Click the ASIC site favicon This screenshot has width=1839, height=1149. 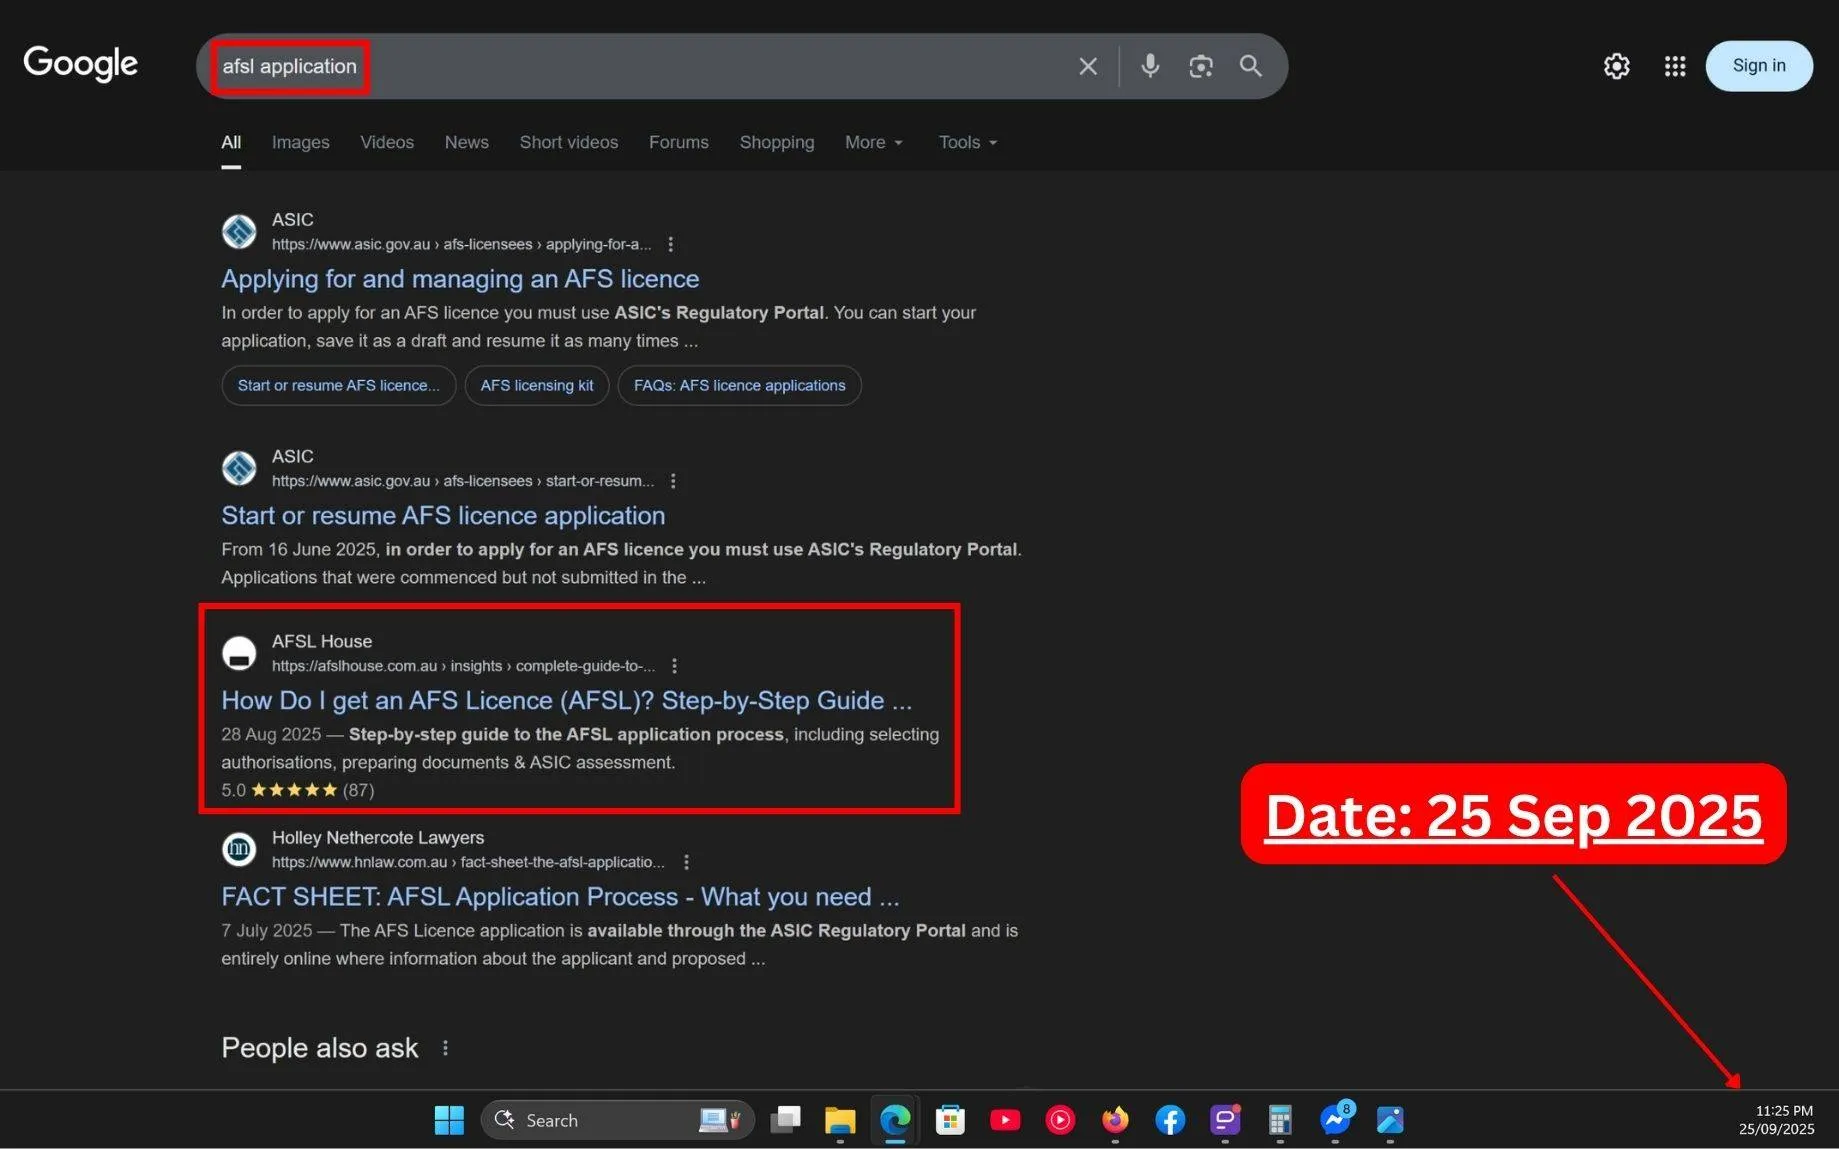(239, 231)
